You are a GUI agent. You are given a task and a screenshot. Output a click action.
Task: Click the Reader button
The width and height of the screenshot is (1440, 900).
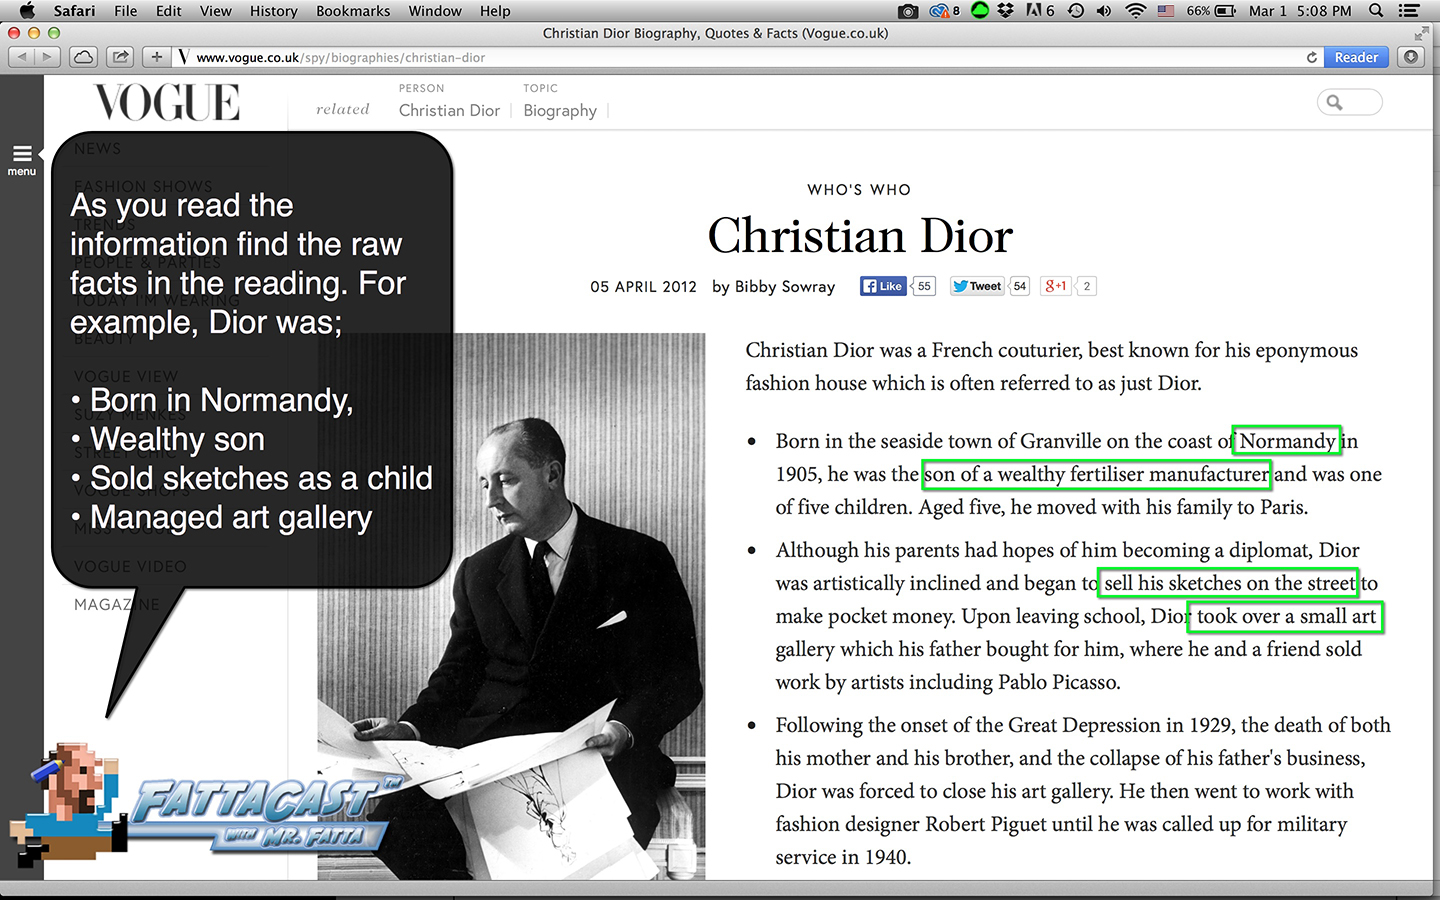1356,57
